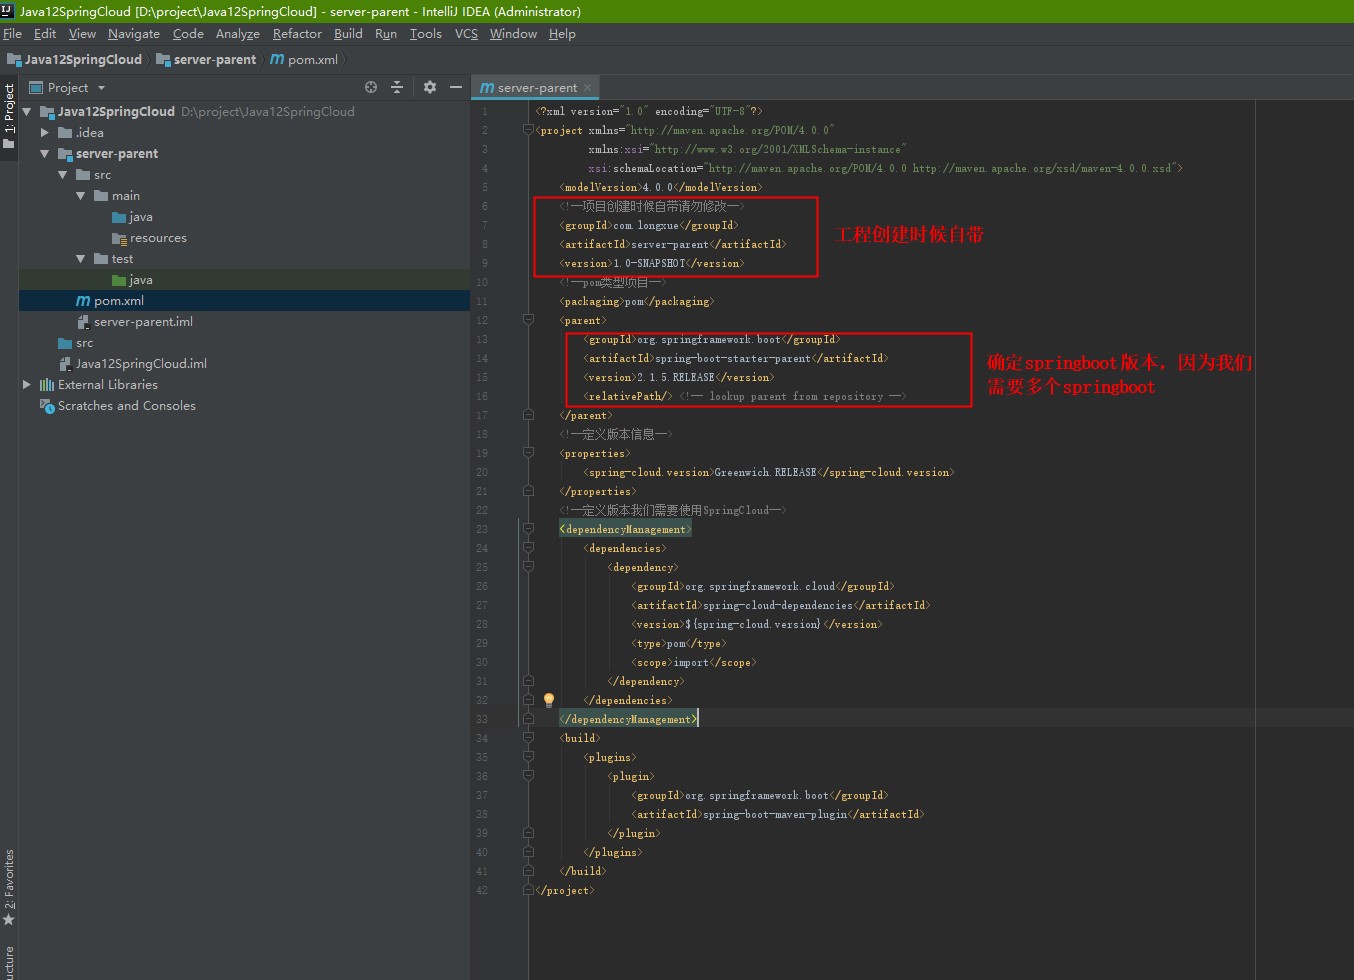
Task: Click the locate/scroll from source target icon
Action: 371,87
